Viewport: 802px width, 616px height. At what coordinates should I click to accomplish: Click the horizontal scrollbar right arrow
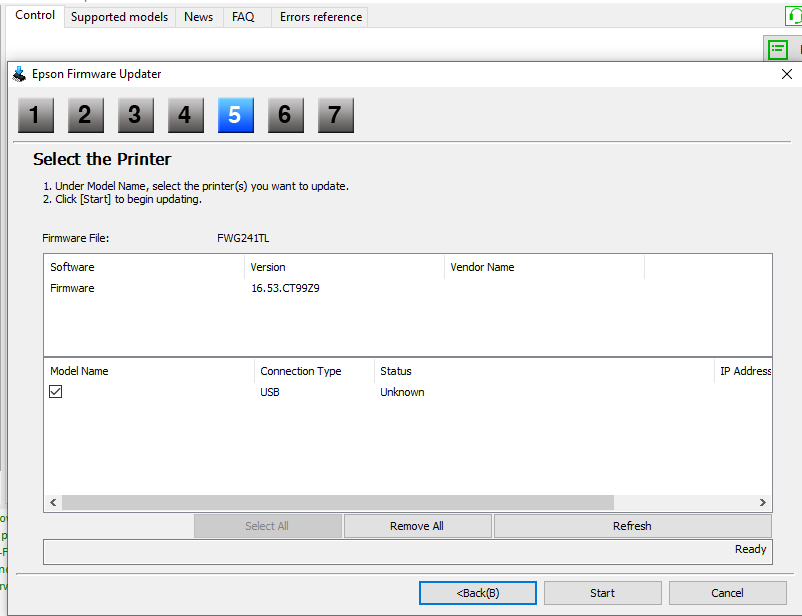click(763, 502)
